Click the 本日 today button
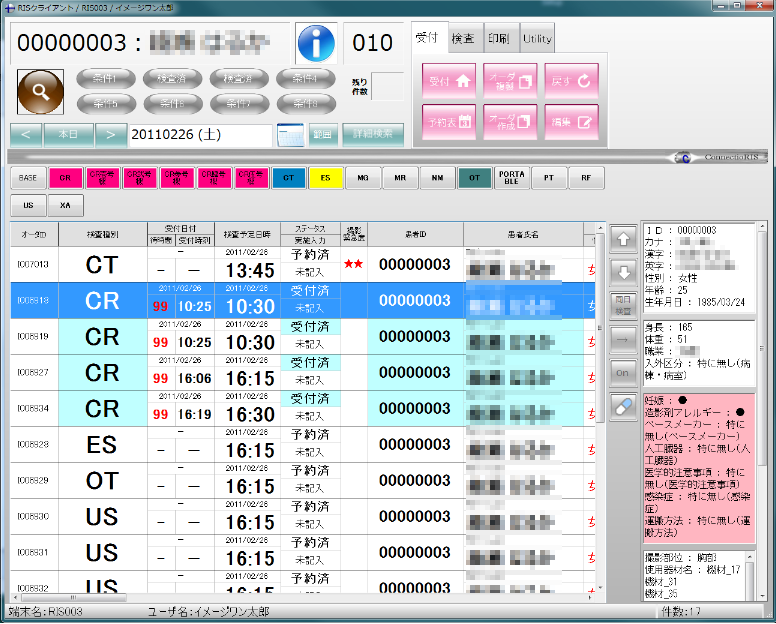This screenshot has height=624, width=776. point(68,134)
